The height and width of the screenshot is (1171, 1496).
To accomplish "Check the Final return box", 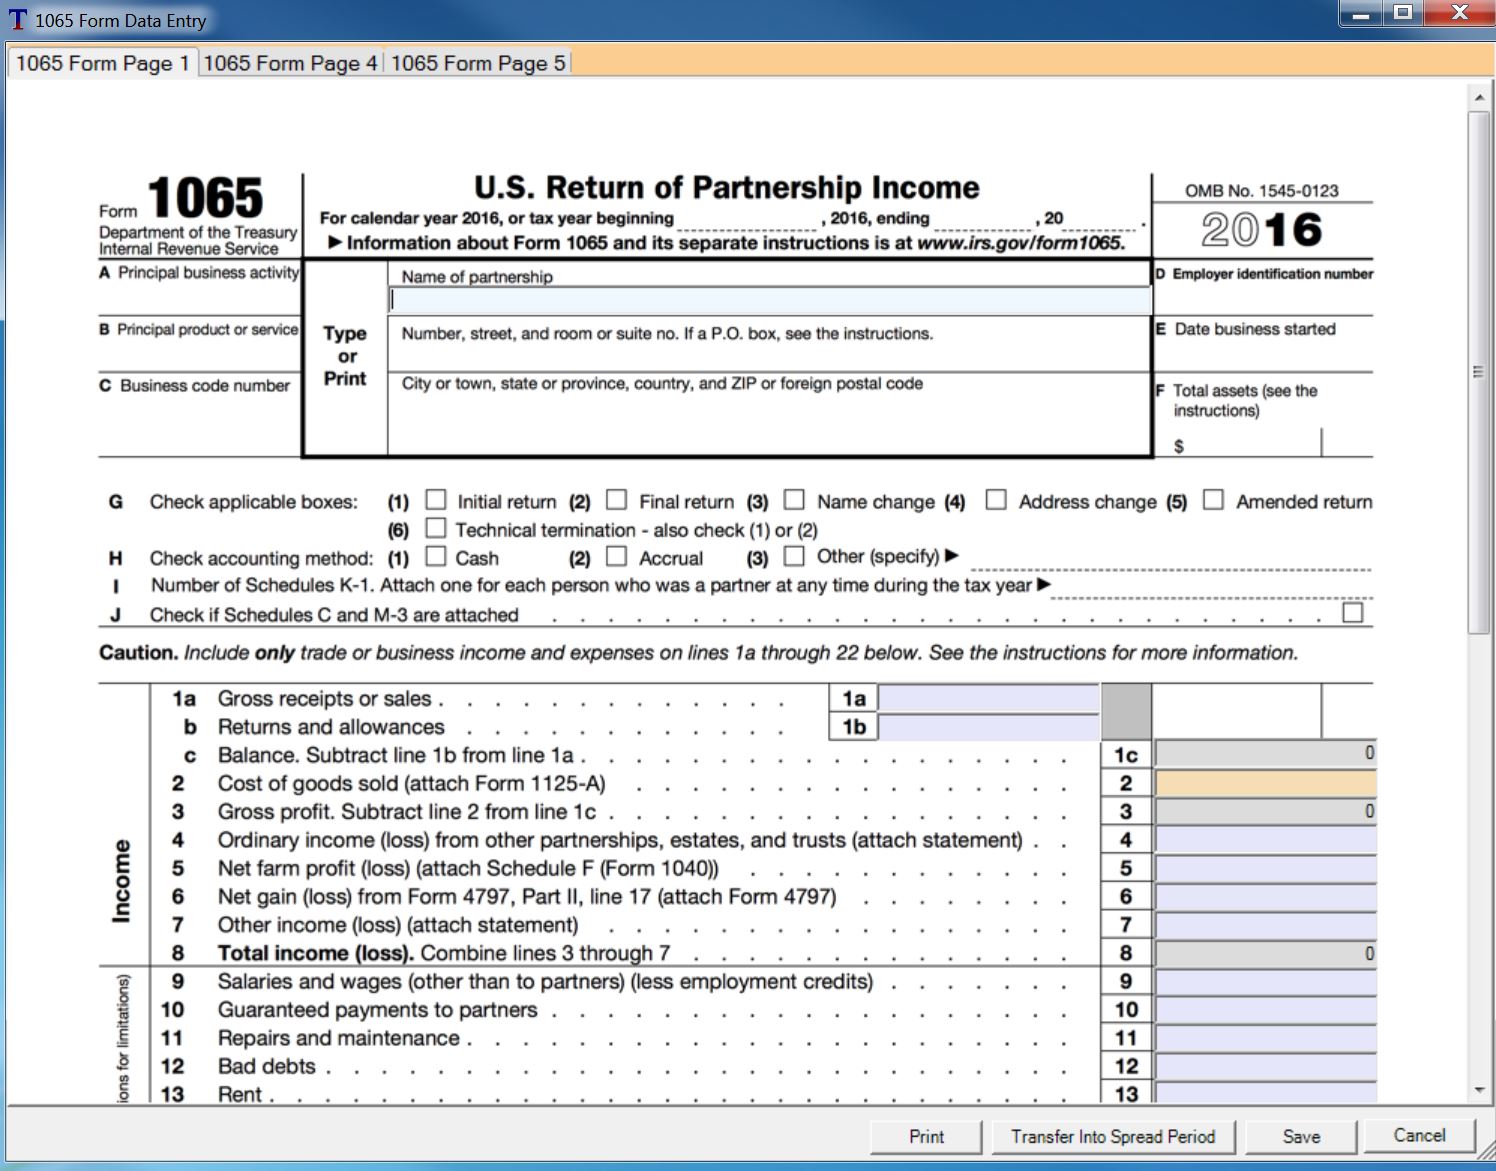I will click(617, 499).
